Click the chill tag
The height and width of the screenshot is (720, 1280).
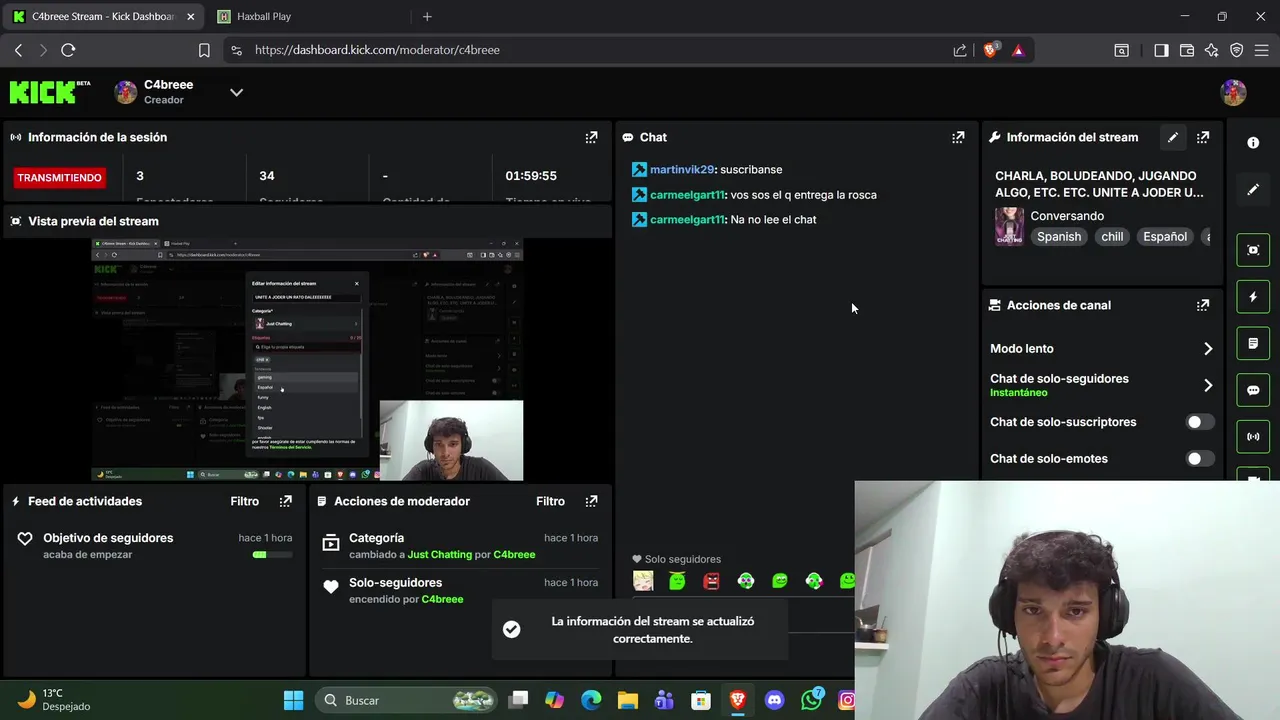pos(1113,237)
